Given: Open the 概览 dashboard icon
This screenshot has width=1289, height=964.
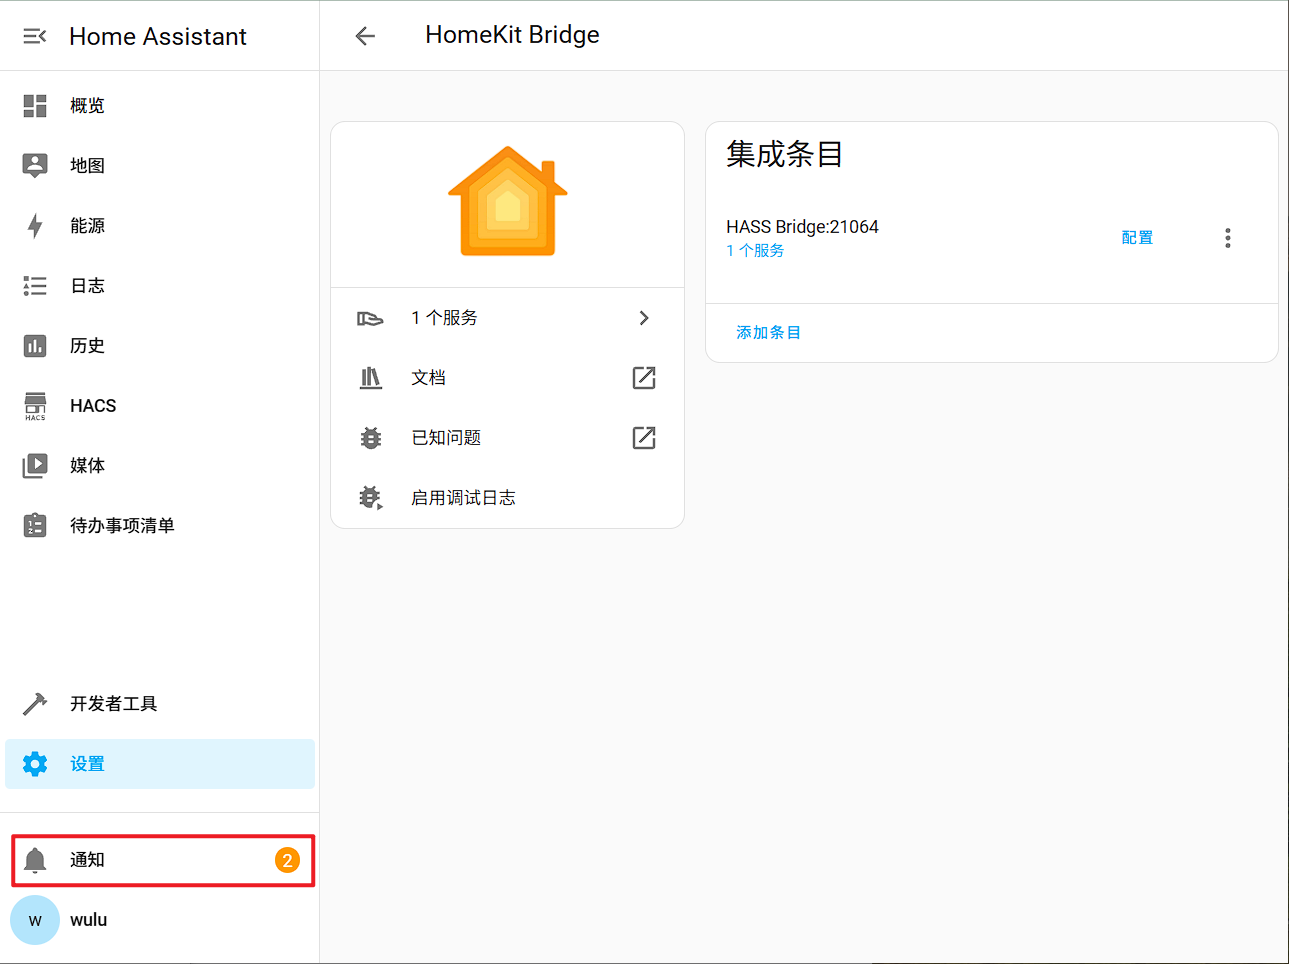Looking at the screenshot, I should pos(35,106).
